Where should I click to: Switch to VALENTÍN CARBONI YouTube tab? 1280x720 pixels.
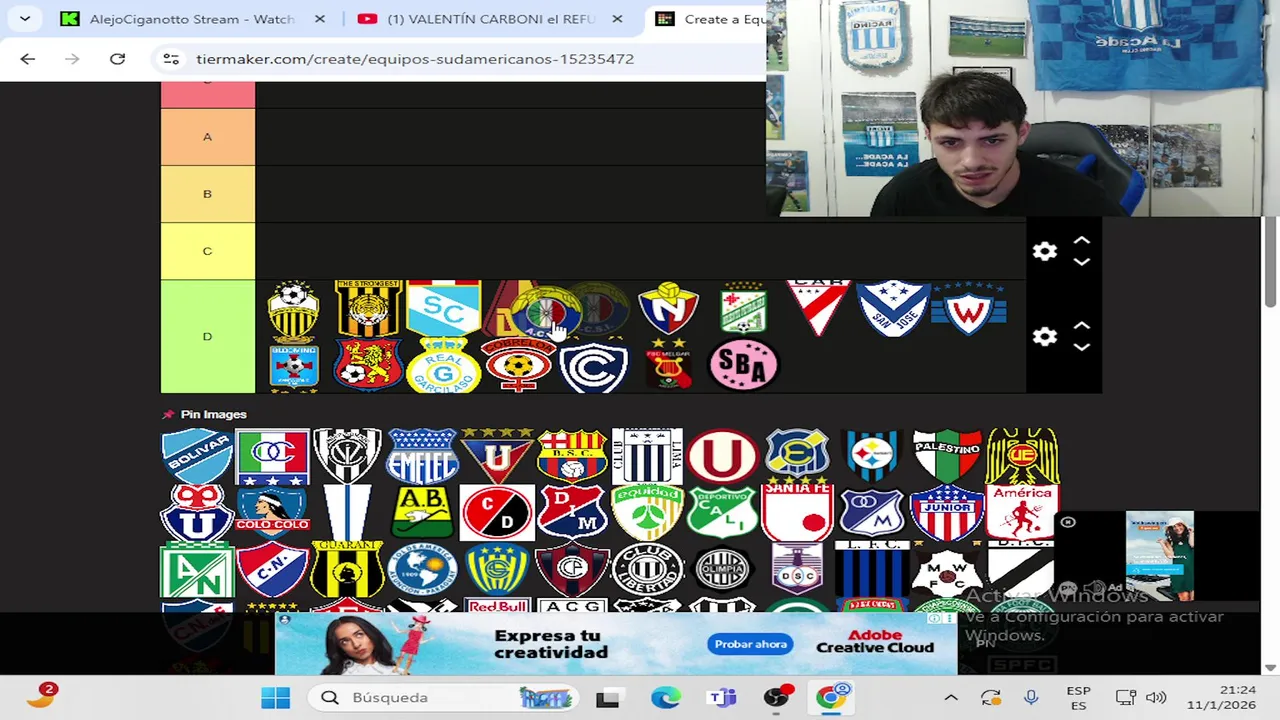coord(490,19)
